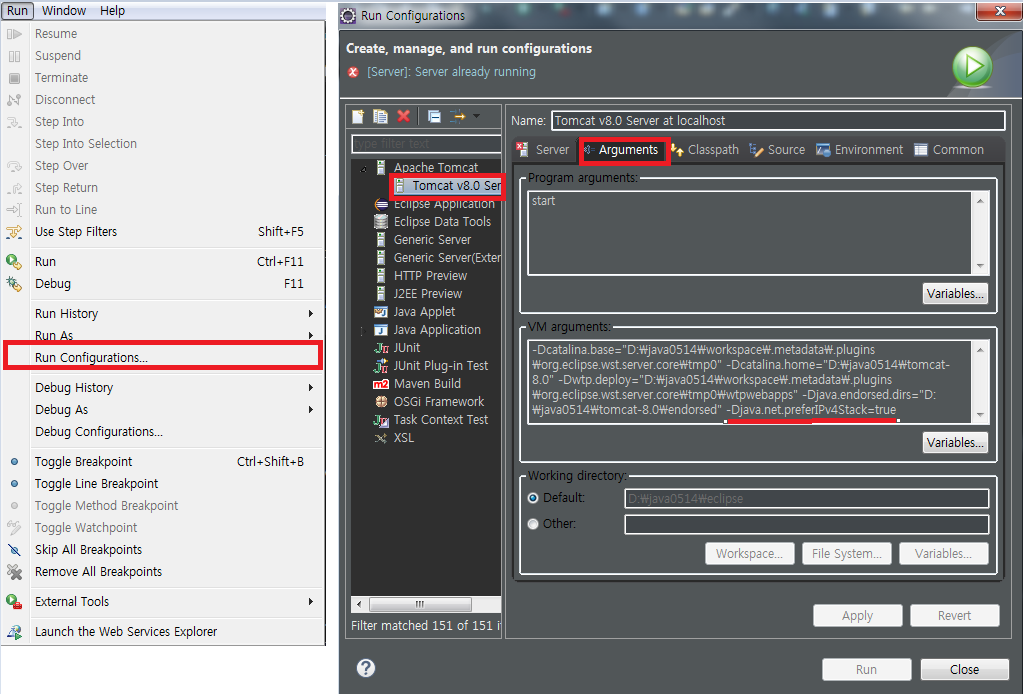Image resolution: width=1023 pixels, height=694 pixels.
Task: Click the XSL configuration icon
Action: point(381,438)
